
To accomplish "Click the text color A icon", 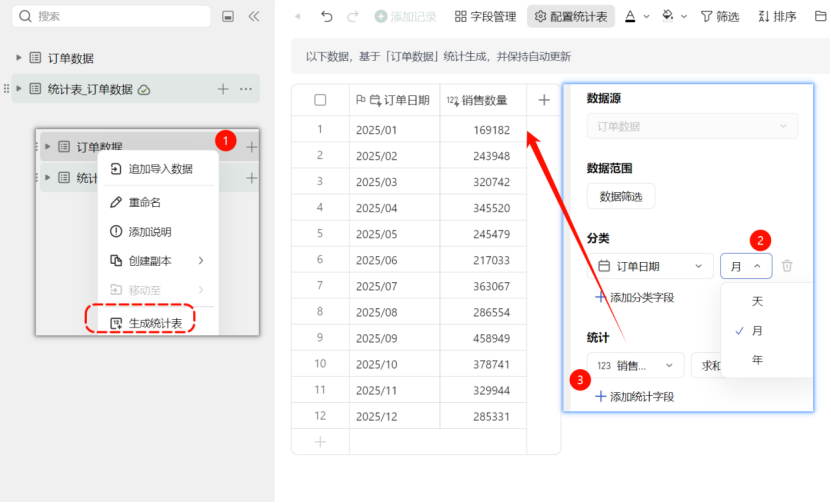I will point(630,16).
